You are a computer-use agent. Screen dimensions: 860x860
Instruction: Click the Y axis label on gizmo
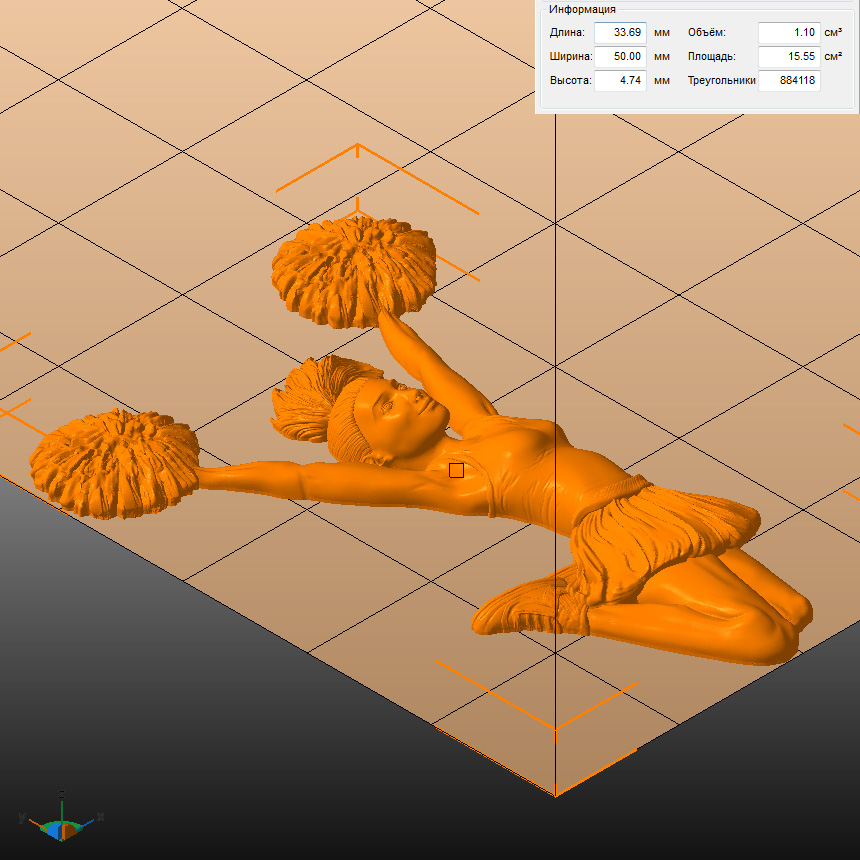click(x=22, y=817)
